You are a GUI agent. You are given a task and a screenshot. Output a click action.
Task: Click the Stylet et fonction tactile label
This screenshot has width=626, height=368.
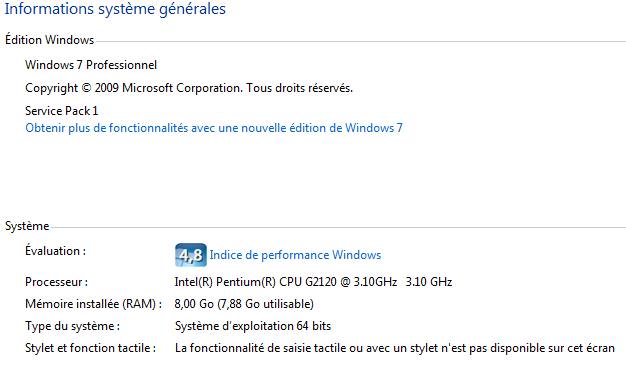tap(90, 348)
